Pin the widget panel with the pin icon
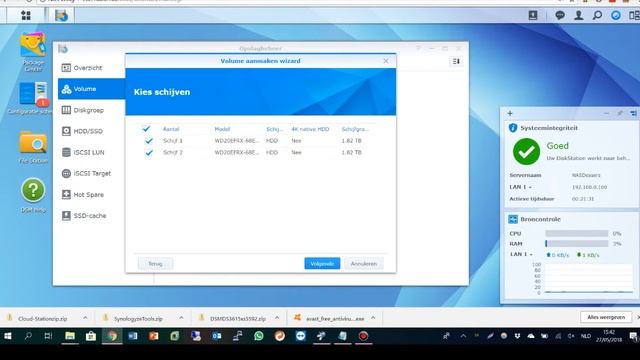Image resolution: width=640 pixels, height=360 pixels. pyautogui.click(x=620, y=113)
